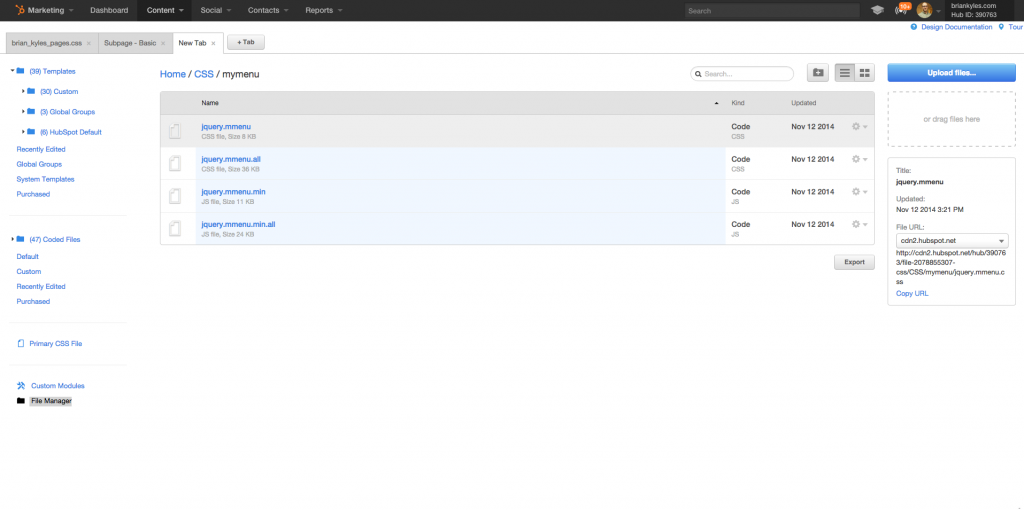The height and width of the screenshot is (510, 1024).
Task: Switch to the brian_kyles_pages.css tab
Action: click(x=47, y=43)
